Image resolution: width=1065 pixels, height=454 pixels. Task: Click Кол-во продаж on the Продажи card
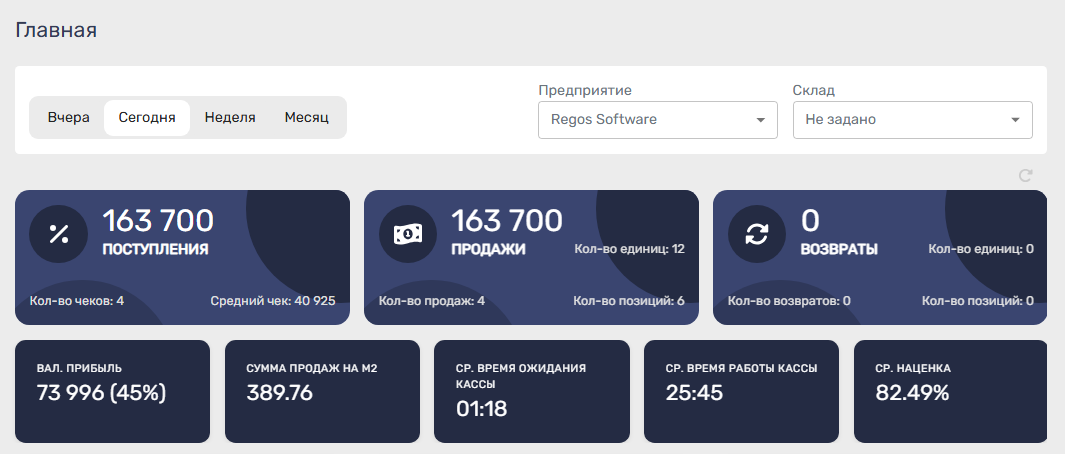point(432,301)
